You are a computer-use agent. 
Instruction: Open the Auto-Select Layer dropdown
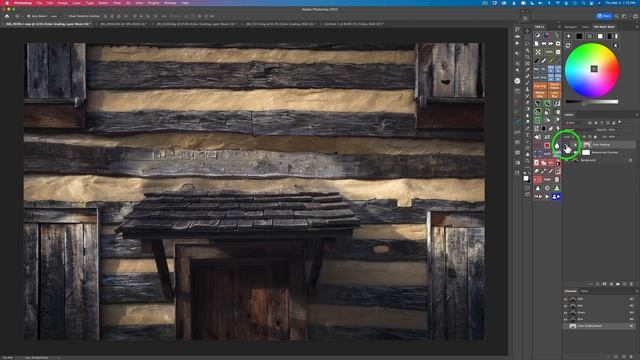tap(55, 16)
